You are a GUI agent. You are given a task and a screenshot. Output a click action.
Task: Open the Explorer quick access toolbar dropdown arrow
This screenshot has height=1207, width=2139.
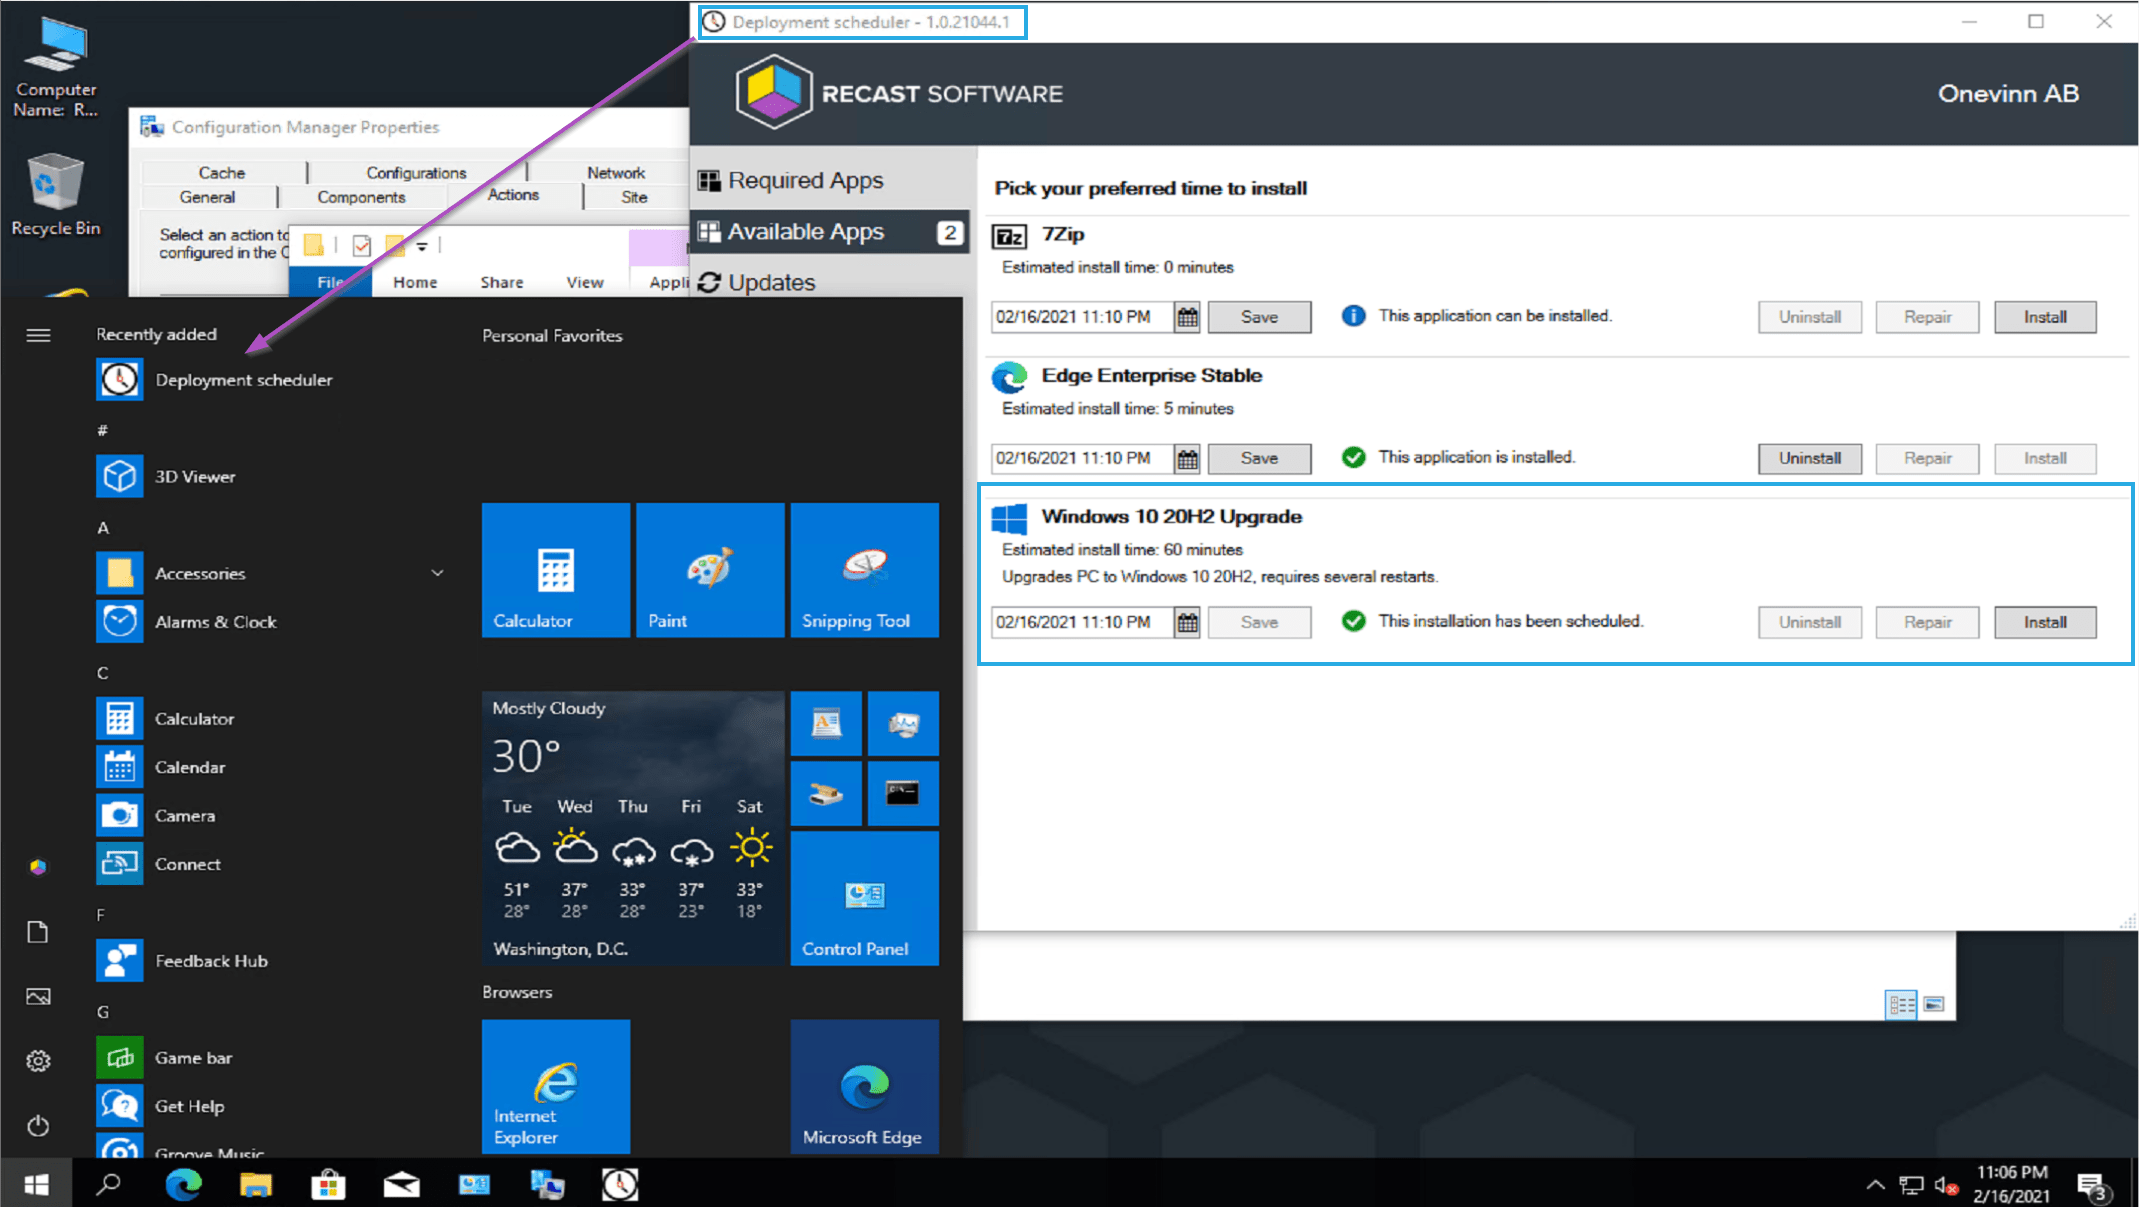422,245
